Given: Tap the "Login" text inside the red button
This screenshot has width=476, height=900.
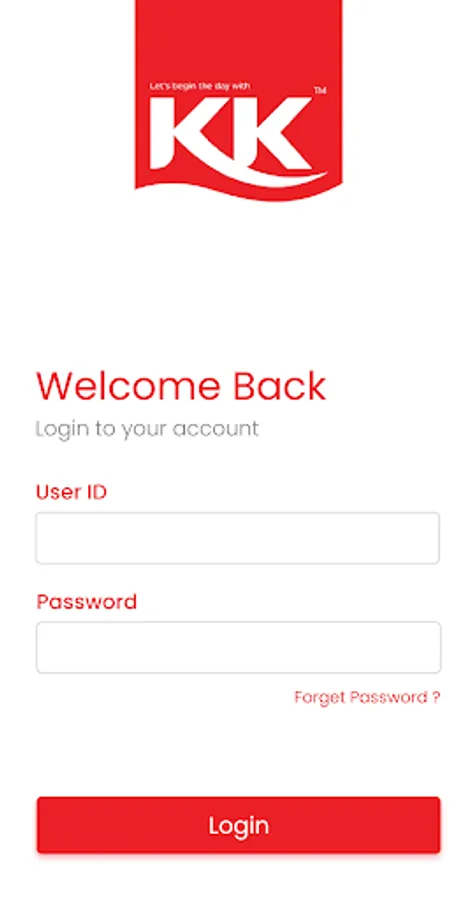Looking at the screenshot, I should (x=238, y=825).
